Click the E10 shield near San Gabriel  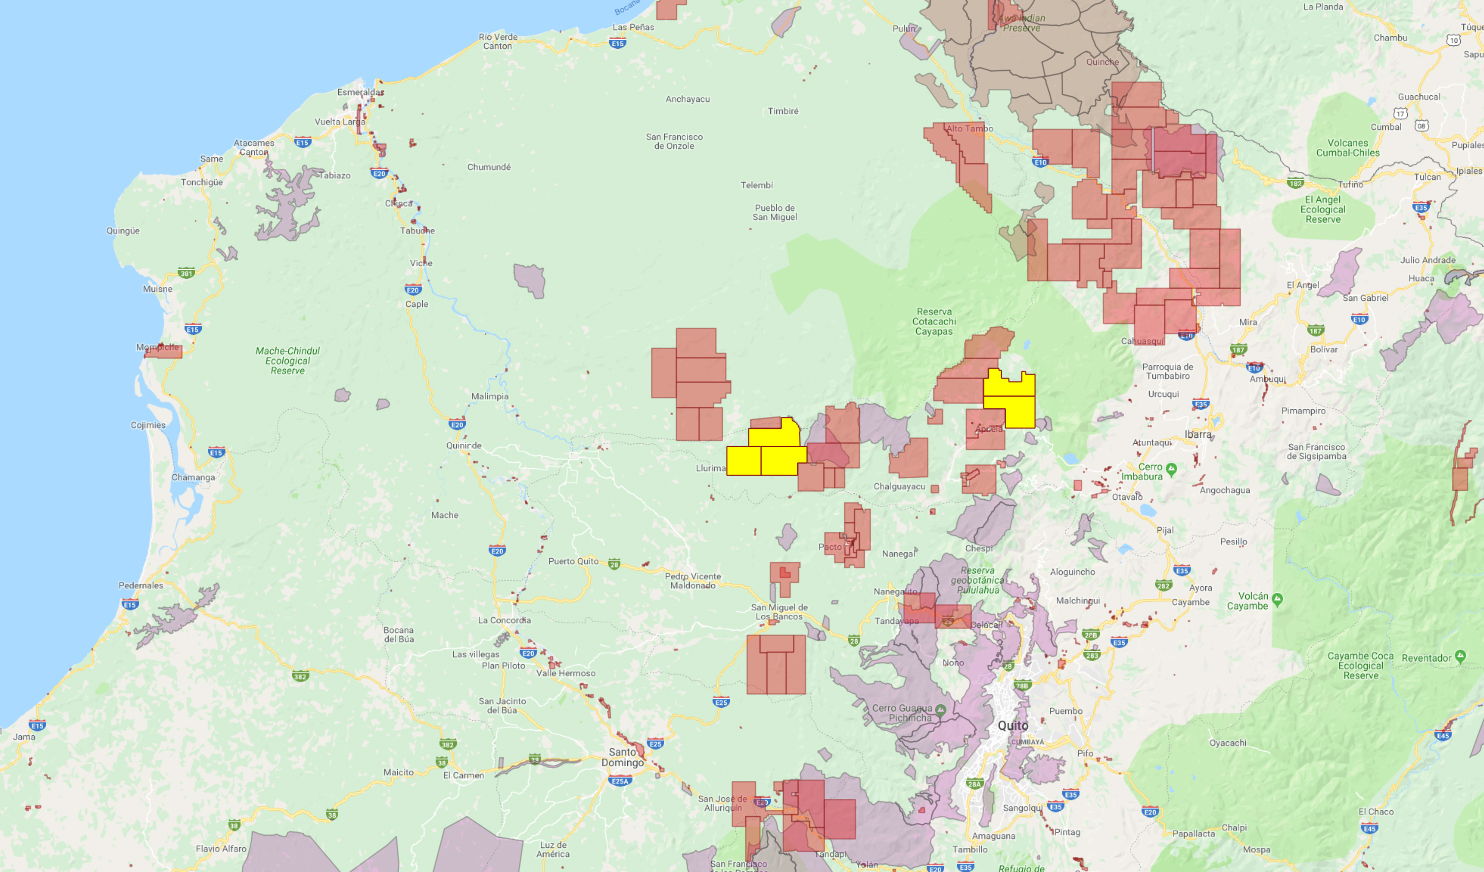(1359, 319)
